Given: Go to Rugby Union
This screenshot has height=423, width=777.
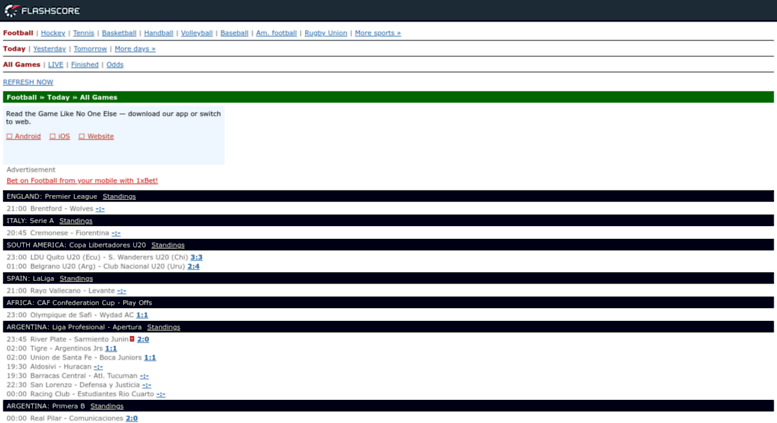Looking at the screenshot, I should (x=326, y=33).
